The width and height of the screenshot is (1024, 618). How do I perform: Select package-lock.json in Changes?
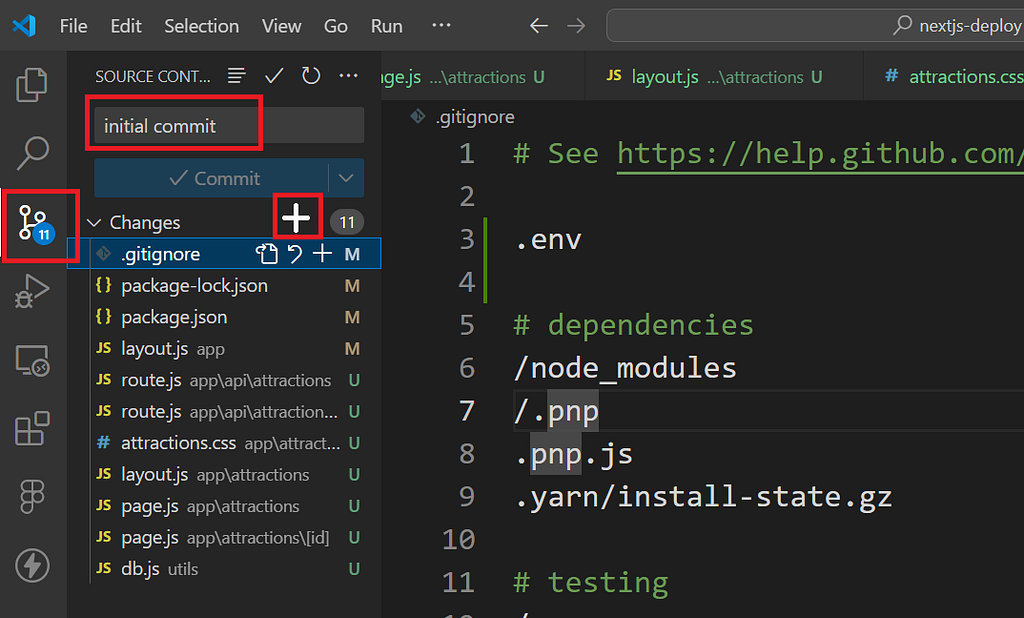point(224,285)
